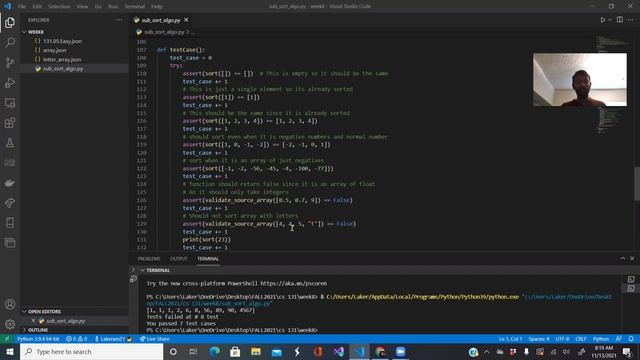The height and width of the screenshot is (360, 640).
Task: Split the editor to the right
Action: (x=620, y=20)
